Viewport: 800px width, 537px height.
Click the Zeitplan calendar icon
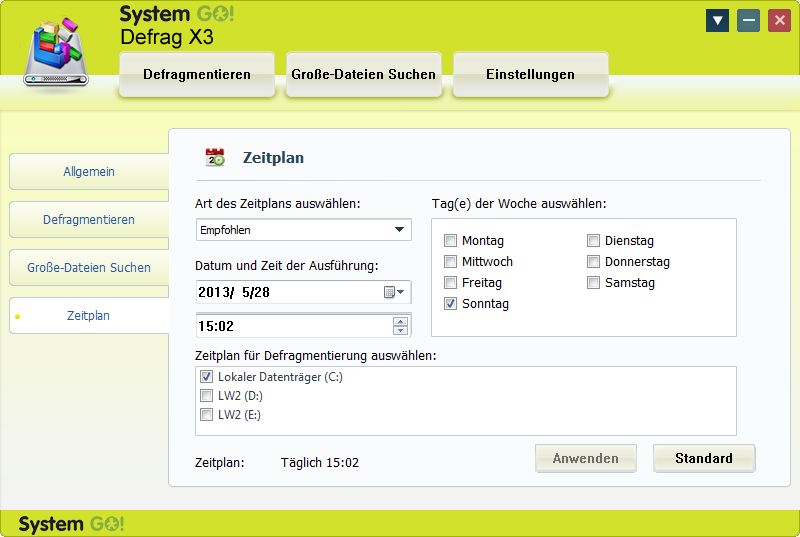[215, 157]
